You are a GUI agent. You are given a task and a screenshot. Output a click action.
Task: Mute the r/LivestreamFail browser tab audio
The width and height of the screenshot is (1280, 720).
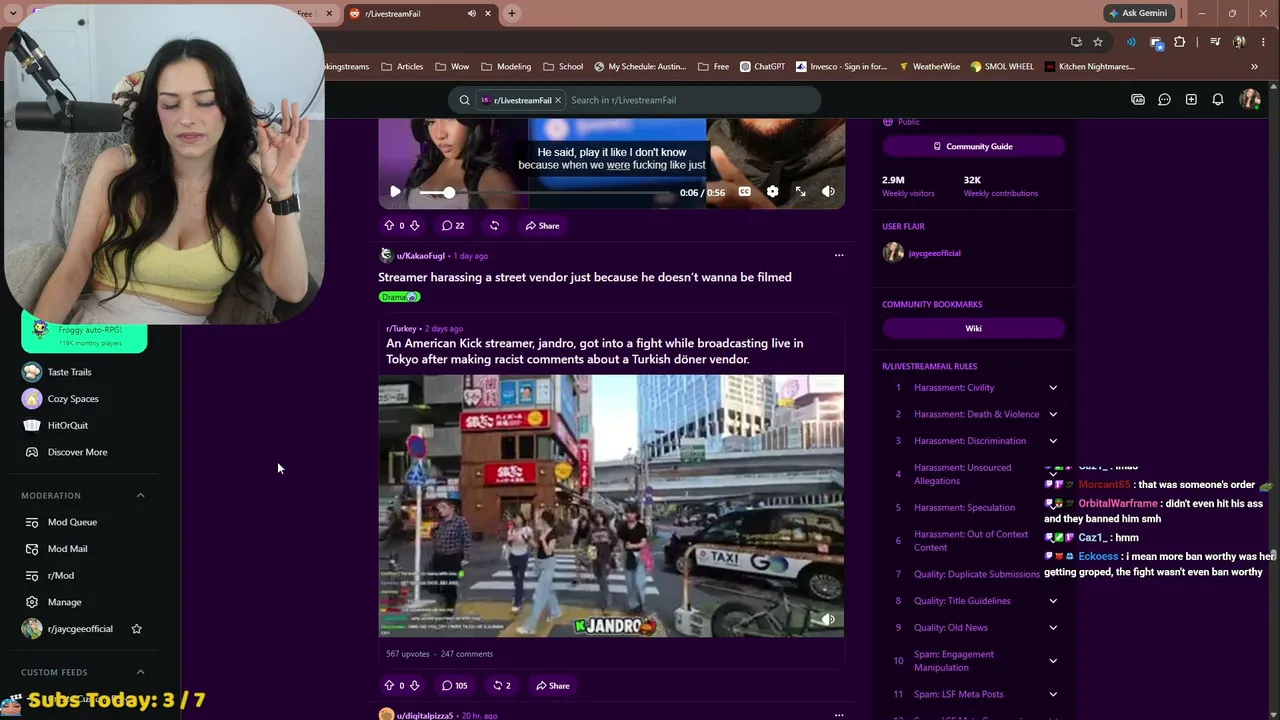coord(471,14)
